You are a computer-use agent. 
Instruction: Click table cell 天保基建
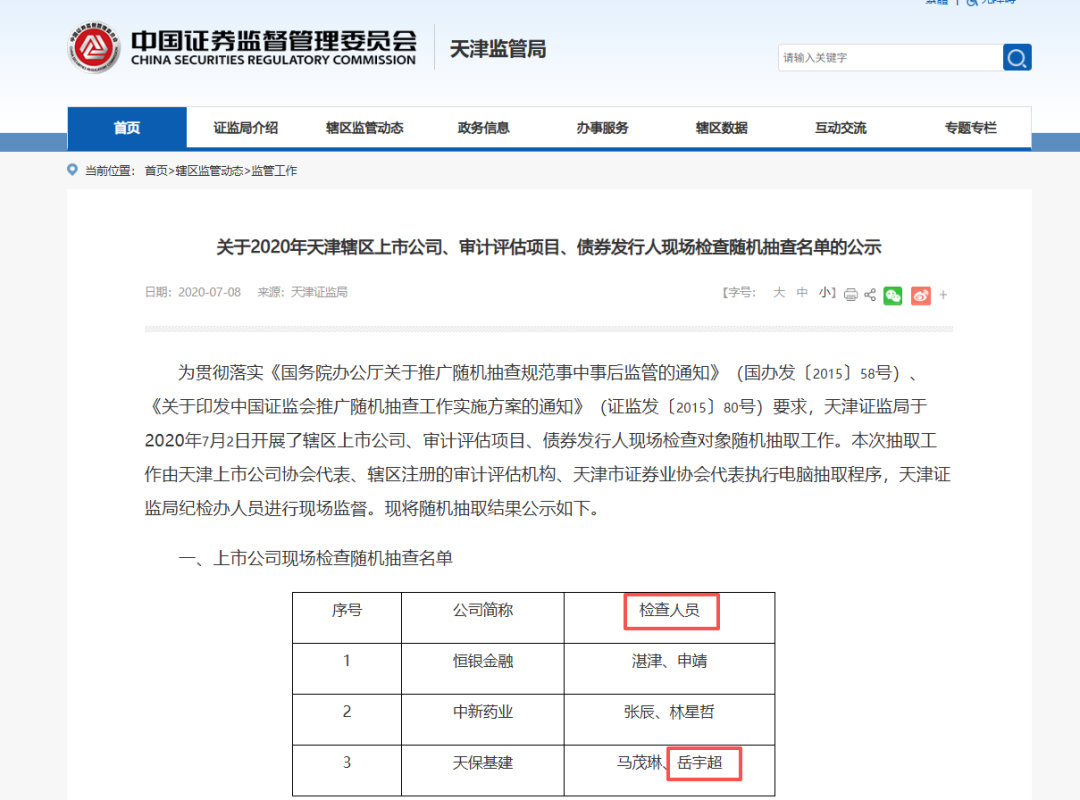pos(483,763)
